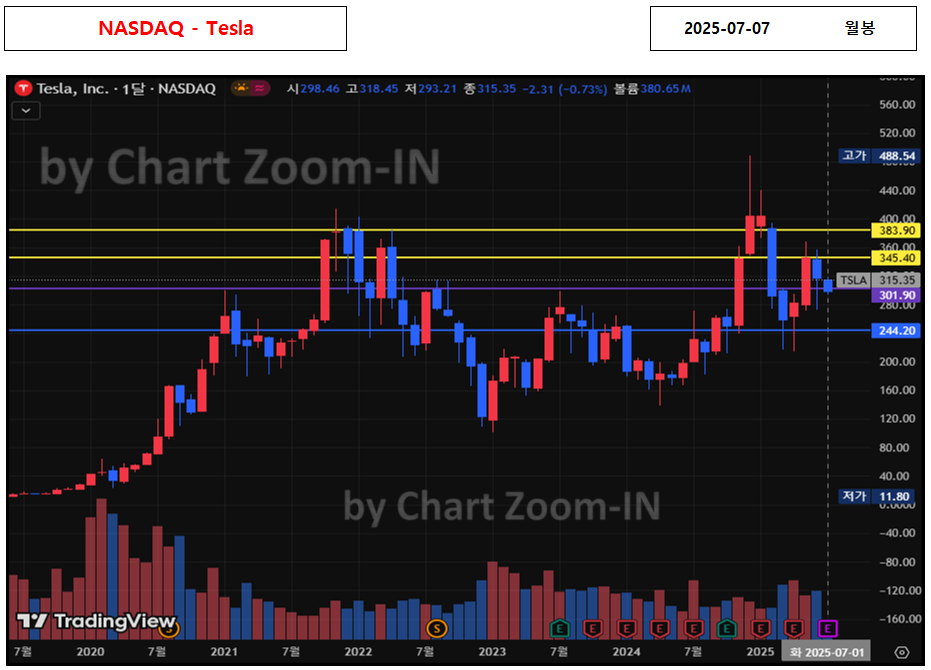Click the 2020 label on time axis
The height and width of the screenshot is (670, 931).
(x=90, y=652)
